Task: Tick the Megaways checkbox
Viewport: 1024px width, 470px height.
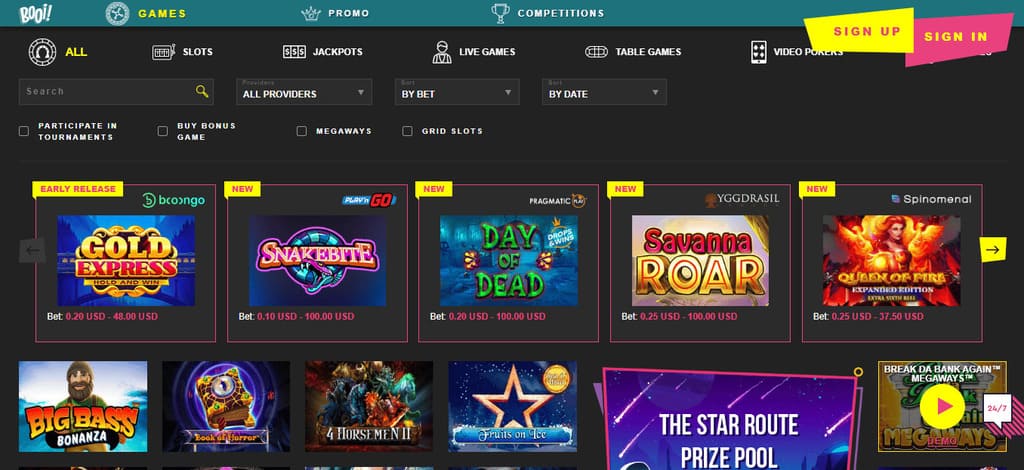Action: point(302,131)
